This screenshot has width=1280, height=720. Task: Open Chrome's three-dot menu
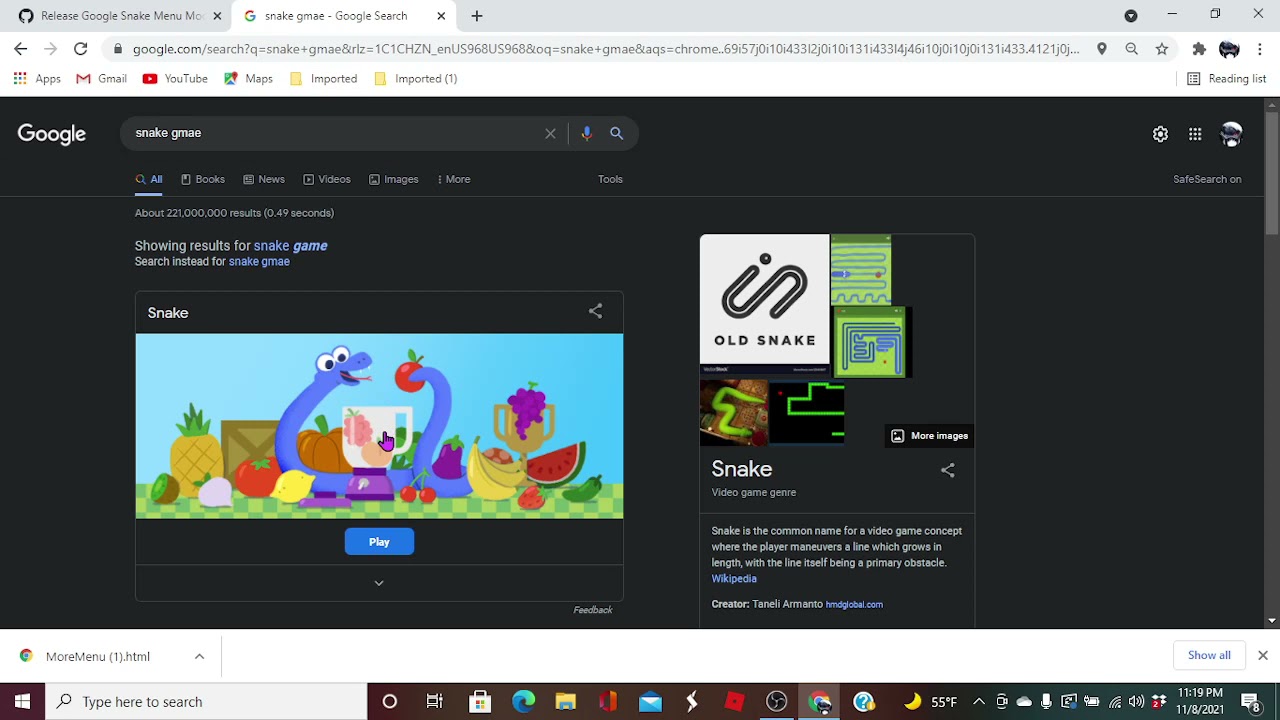click(1260, 49)
